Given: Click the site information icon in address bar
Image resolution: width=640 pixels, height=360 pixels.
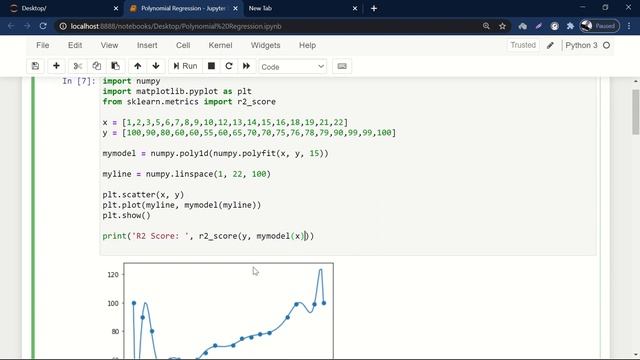Looking at the screenshot, I should tap(63, 26).
